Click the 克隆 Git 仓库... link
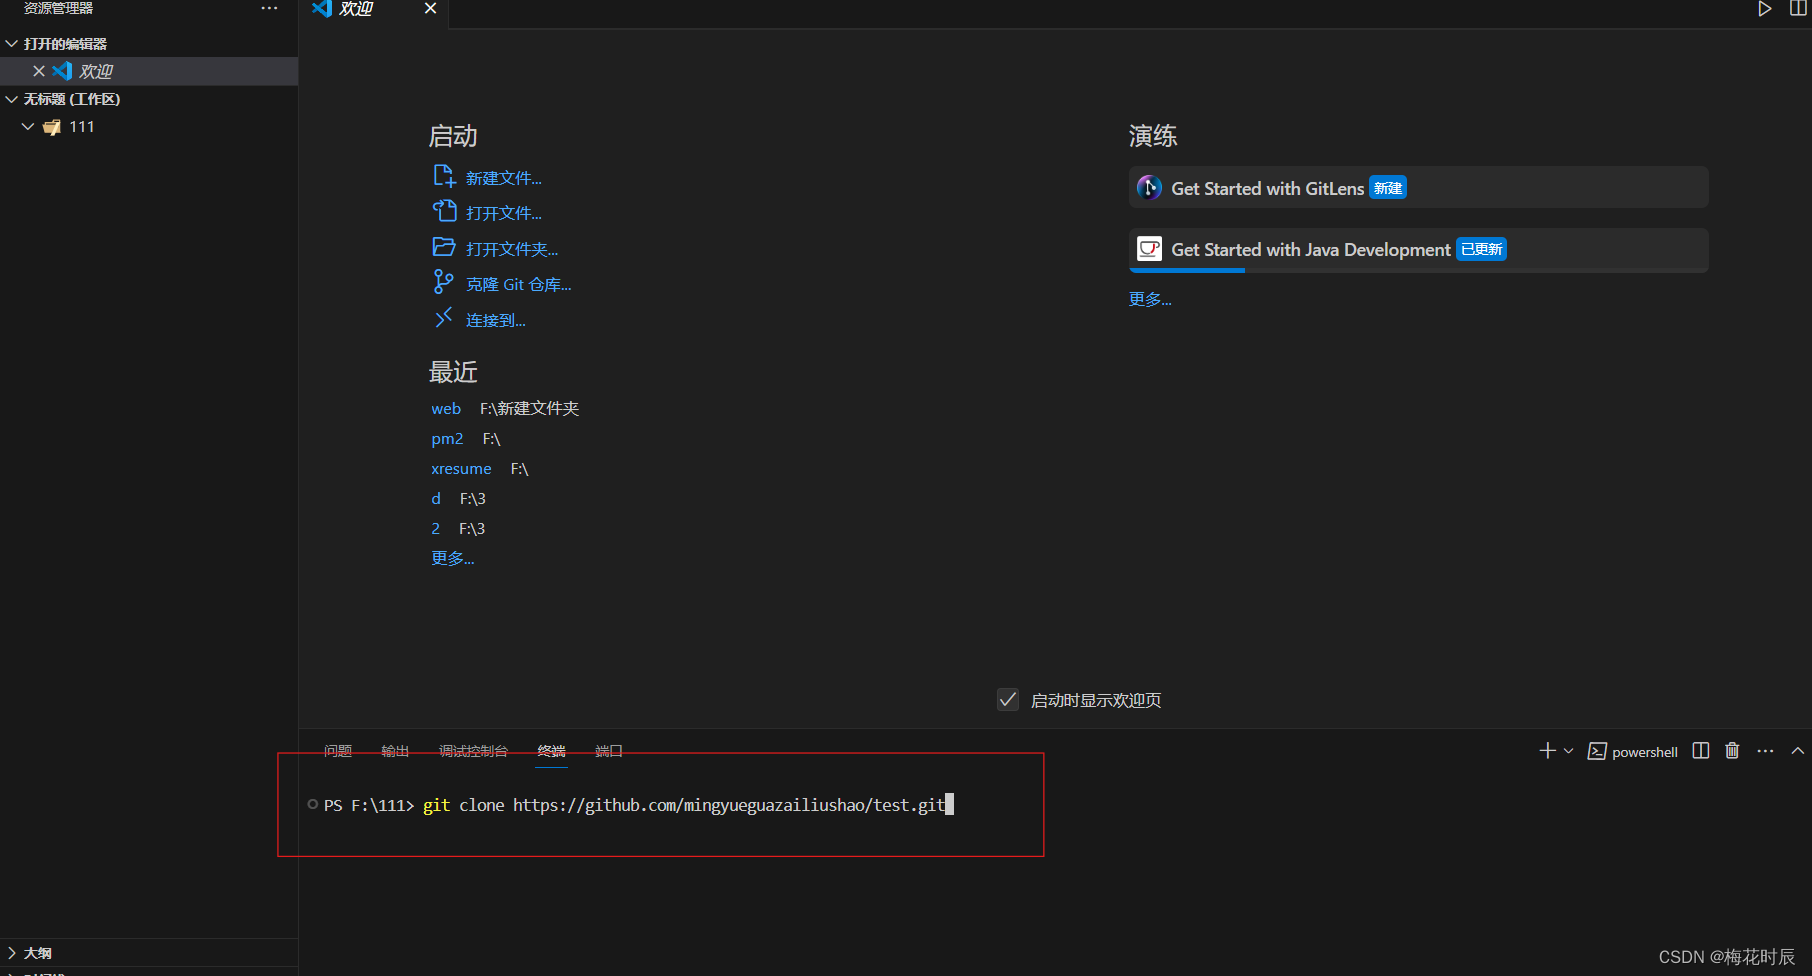Image resolution: width=1812 pixels, height=976 pixels. [x=519, y=284]
